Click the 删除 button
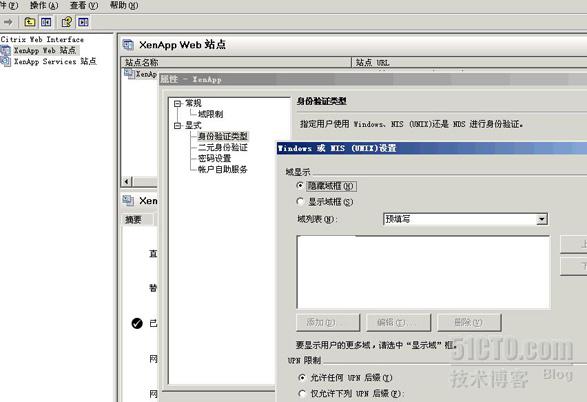 click(469, 322)
